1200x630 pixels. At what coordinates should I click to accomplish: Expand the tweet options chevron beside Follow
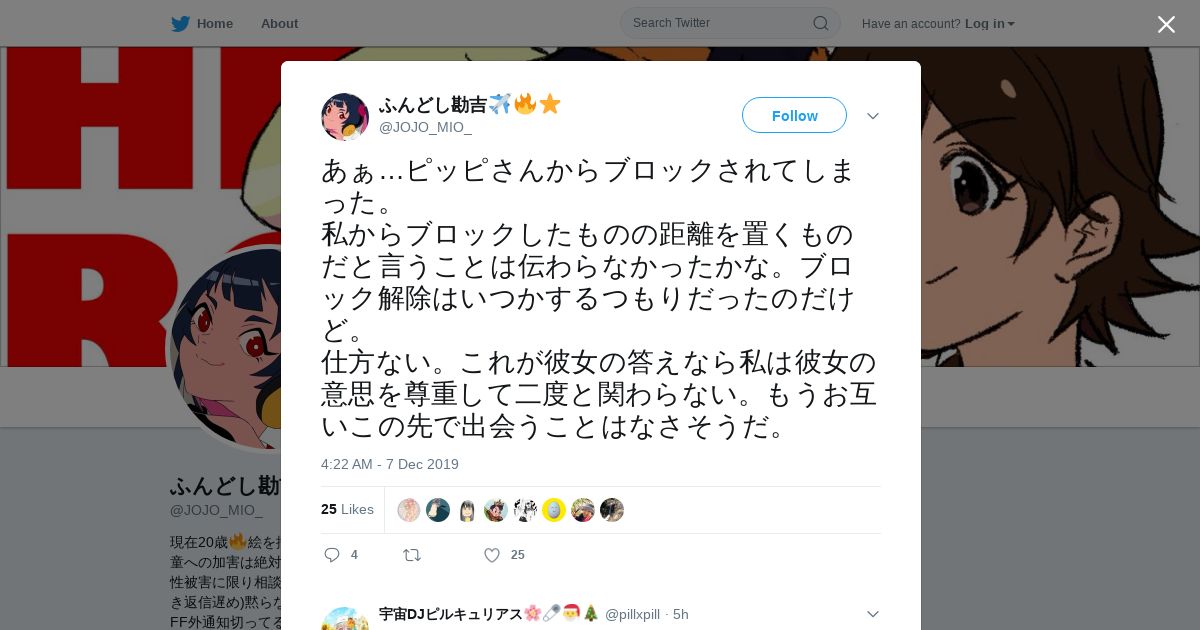coord(873,116)
